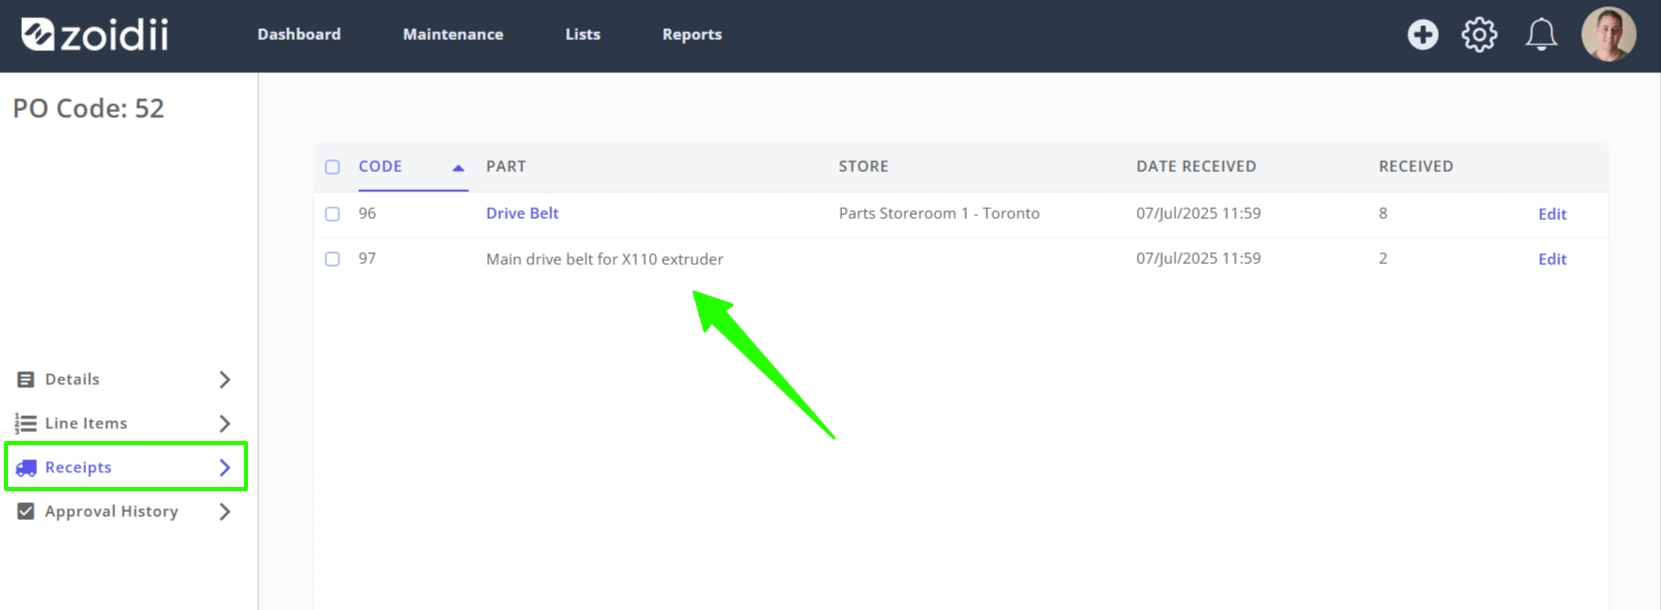1661x610 pixels.
Task: Click the PART column header
Action: 506,166
